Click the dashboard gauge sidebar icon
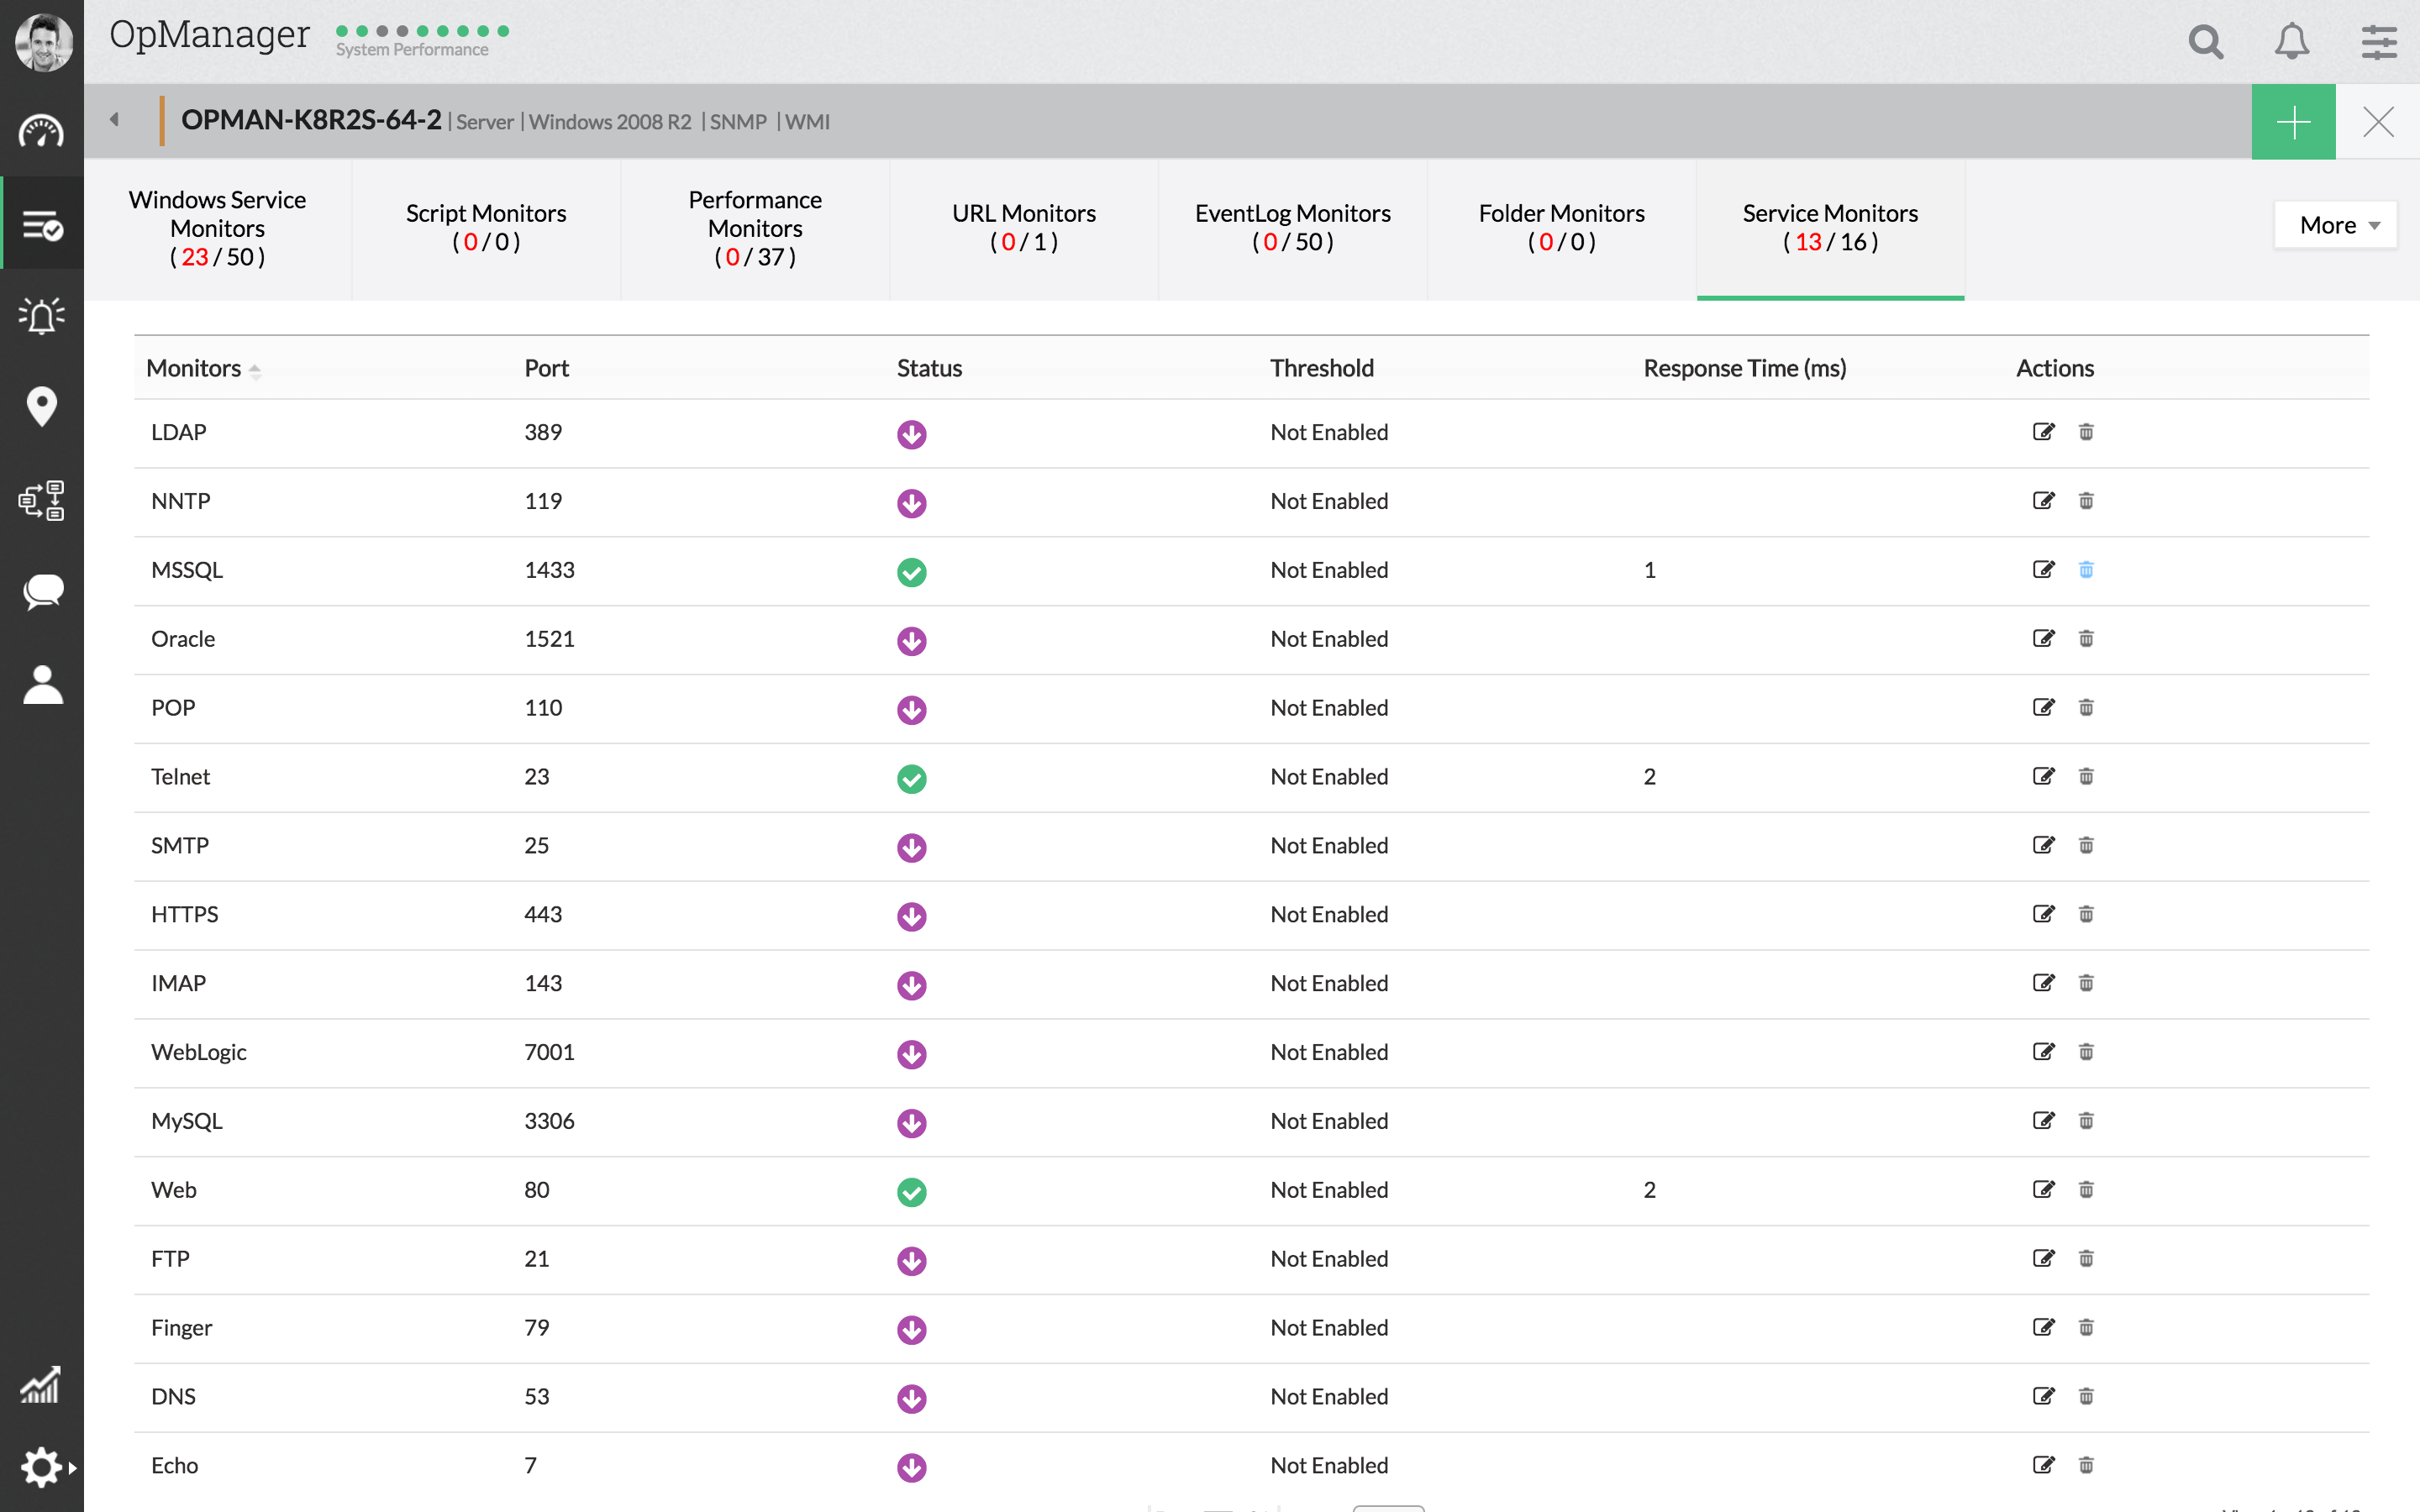The height and width of the screenshot is (1512, 2420). point(42,132)
